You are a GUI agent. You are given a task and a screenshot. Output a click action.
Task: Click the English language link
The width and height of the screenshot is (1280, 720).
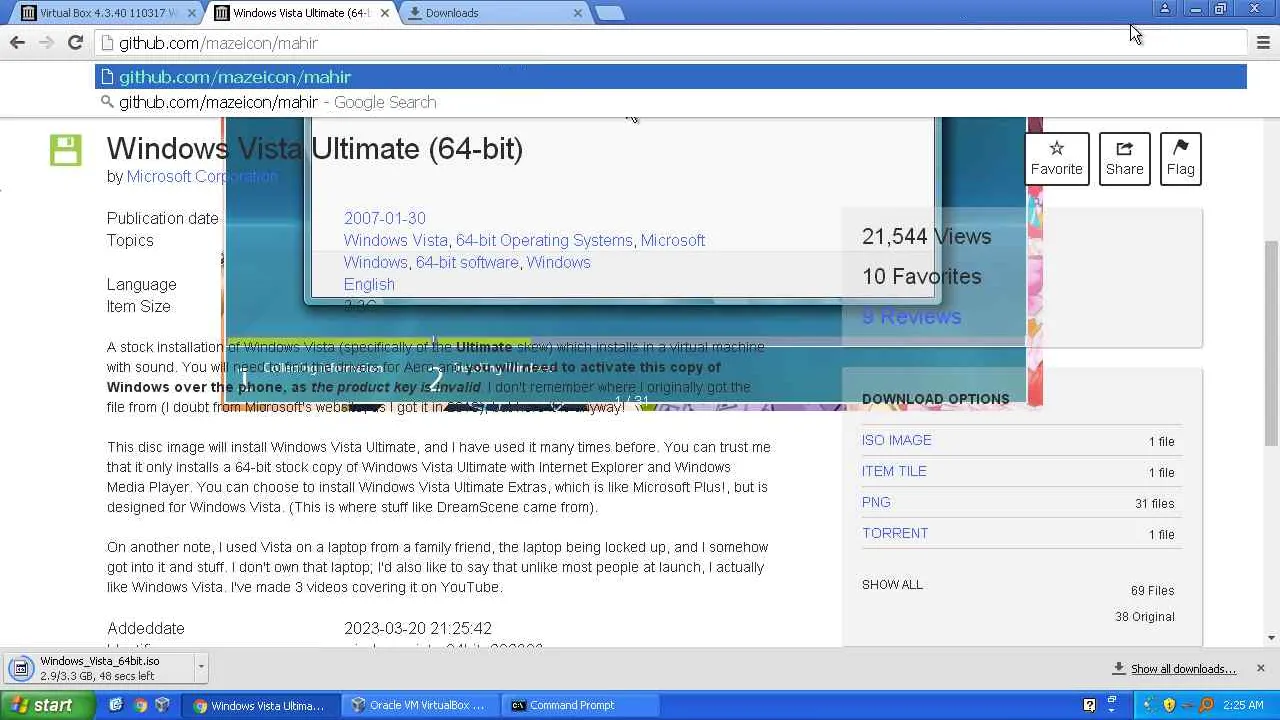coord(369,284)
